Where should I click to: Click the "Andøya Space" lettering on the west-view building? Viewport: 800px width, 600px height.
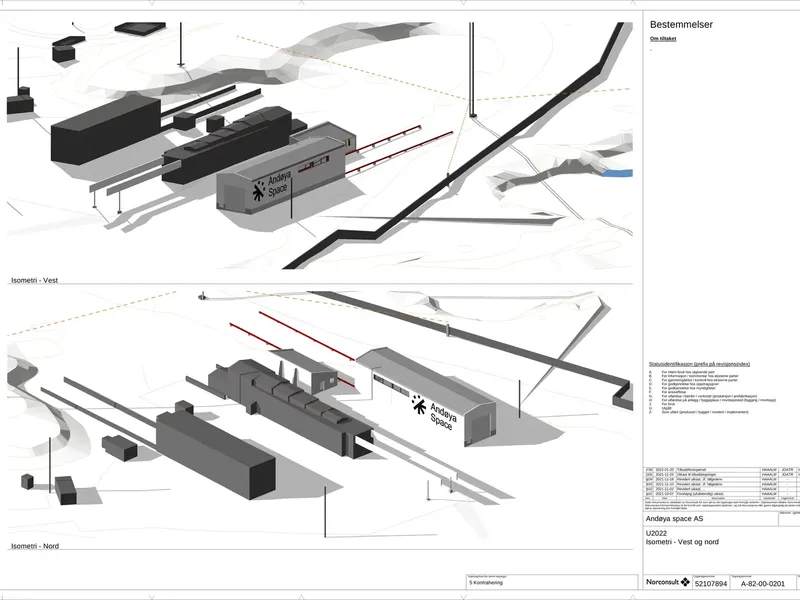pos(279,184)
